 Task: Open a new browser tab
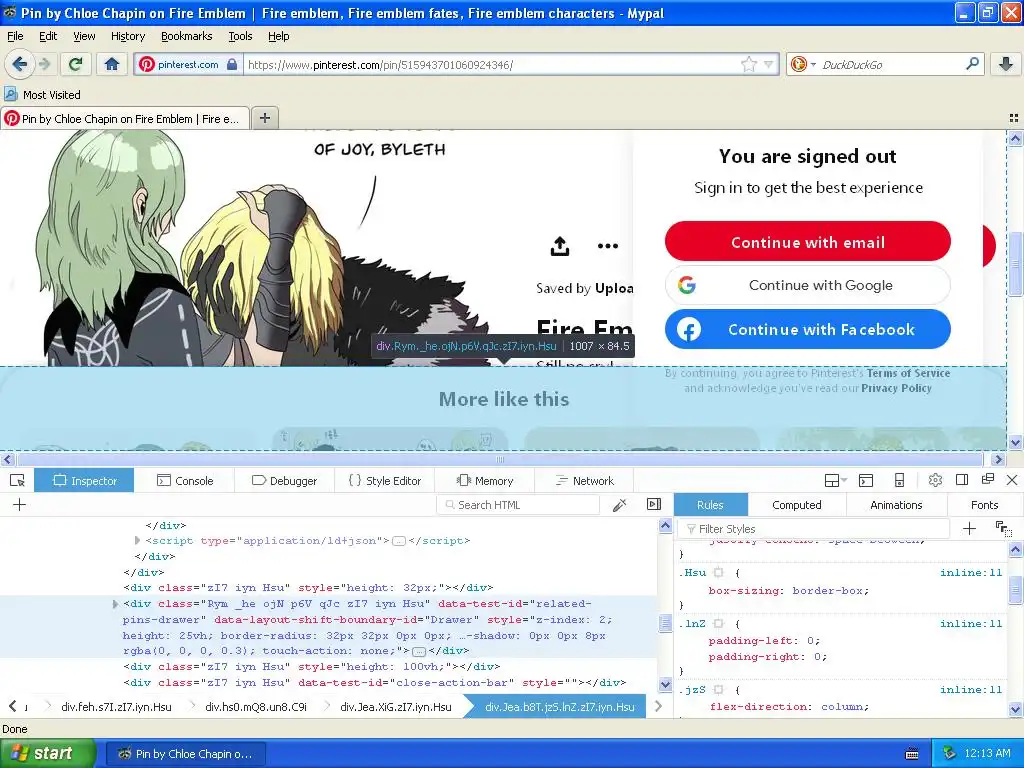pyautogui.click(x=264, y=118)
